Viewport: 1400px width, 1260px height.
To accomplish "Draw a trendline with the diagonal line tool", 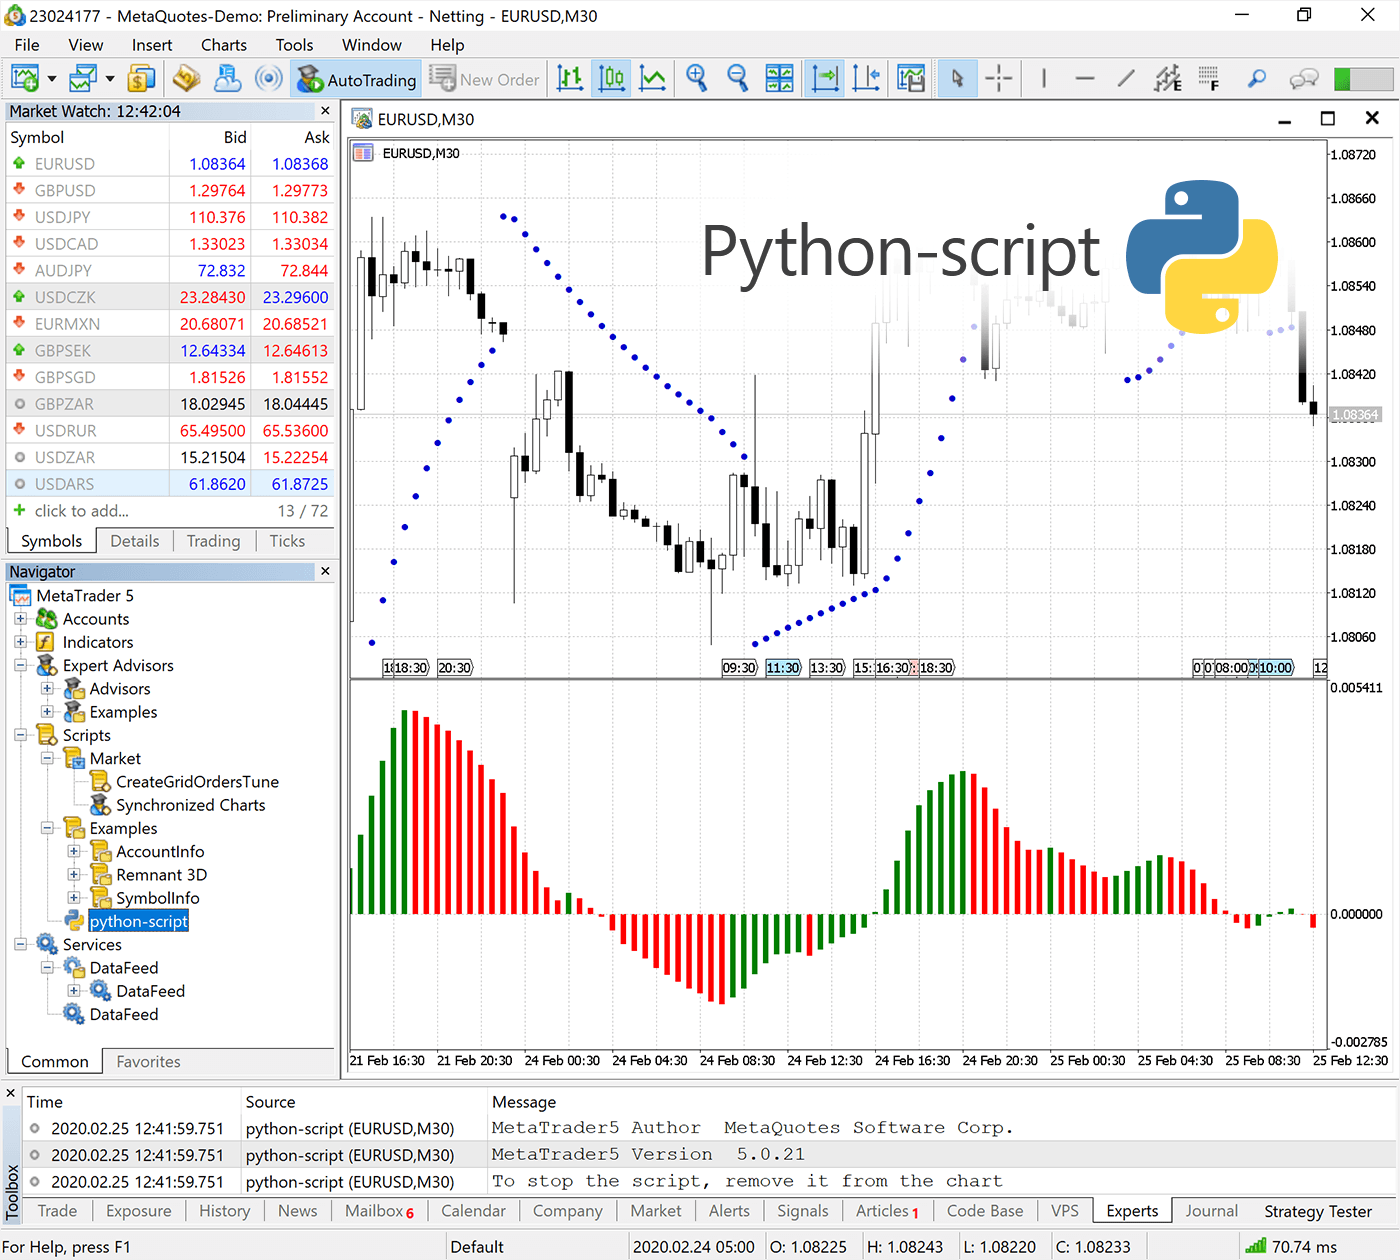I will pyautogui.click(x=1126, y=79).
